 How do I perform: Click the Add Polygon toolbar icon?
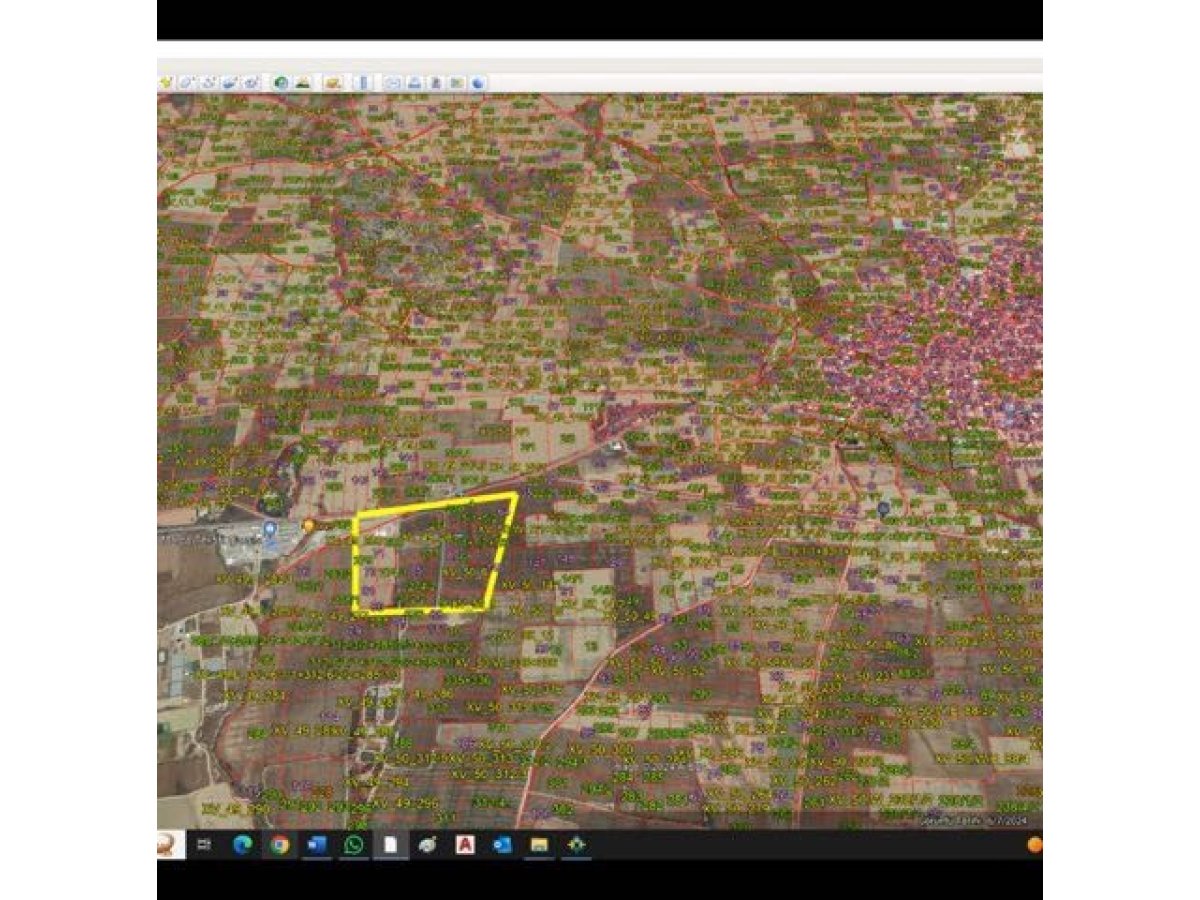tap(187, 83)
